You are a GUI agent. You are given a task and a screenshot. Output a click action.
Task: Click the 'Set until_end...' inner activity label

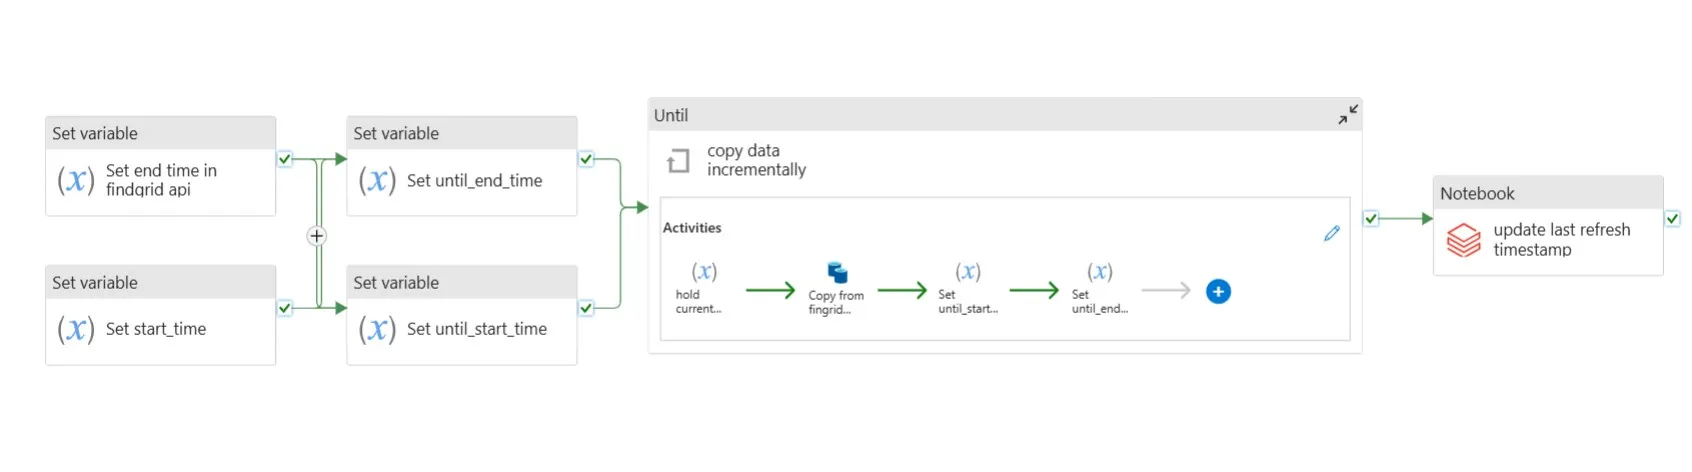(x=1100, y=302)
